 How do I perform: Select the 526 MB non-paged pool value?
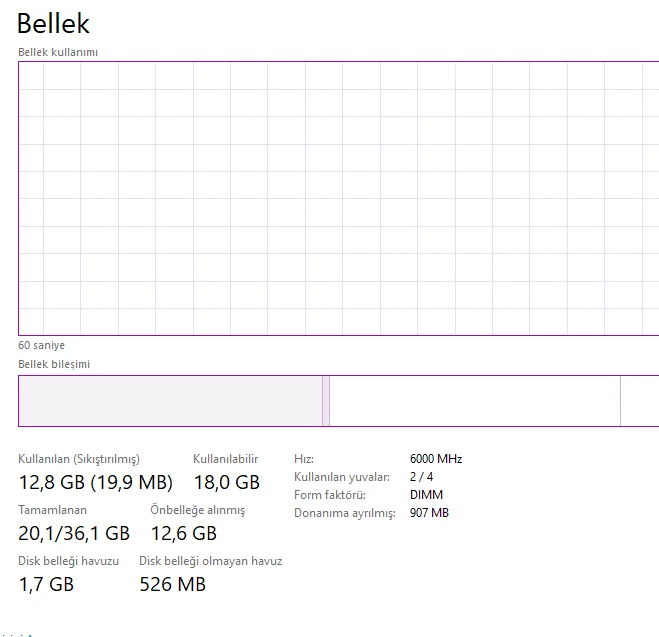(x=172, y=584)
